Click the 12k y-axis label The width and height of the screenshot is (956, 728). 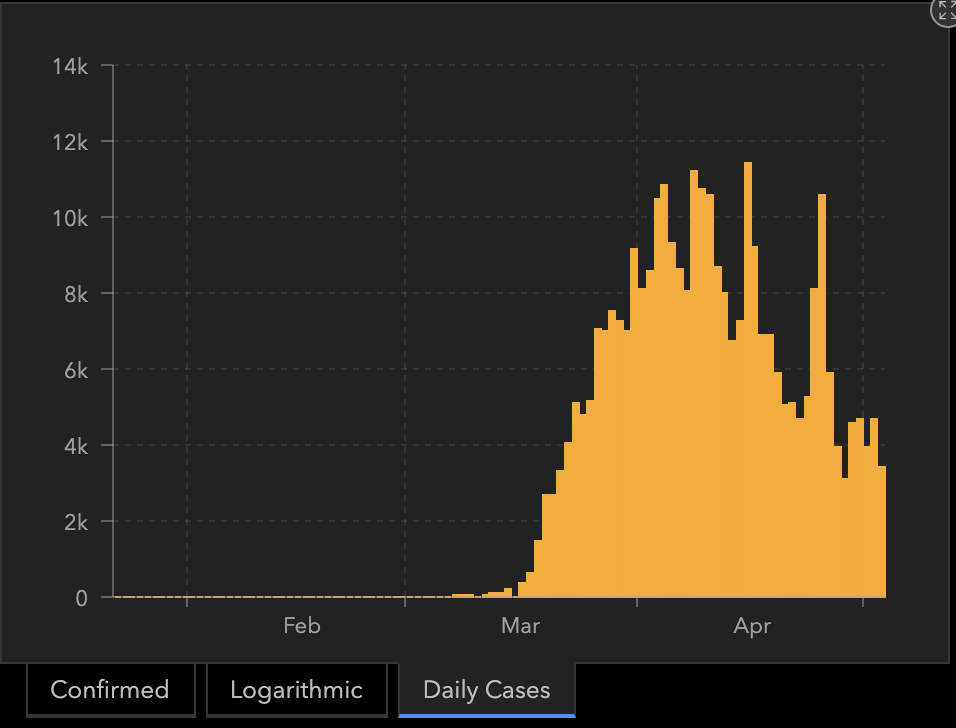coord(70,143)
